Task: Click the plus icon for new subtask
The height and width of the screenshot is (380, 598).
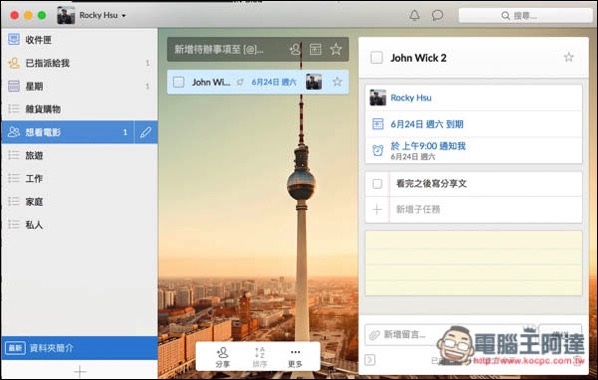Action: pos(377,209)
